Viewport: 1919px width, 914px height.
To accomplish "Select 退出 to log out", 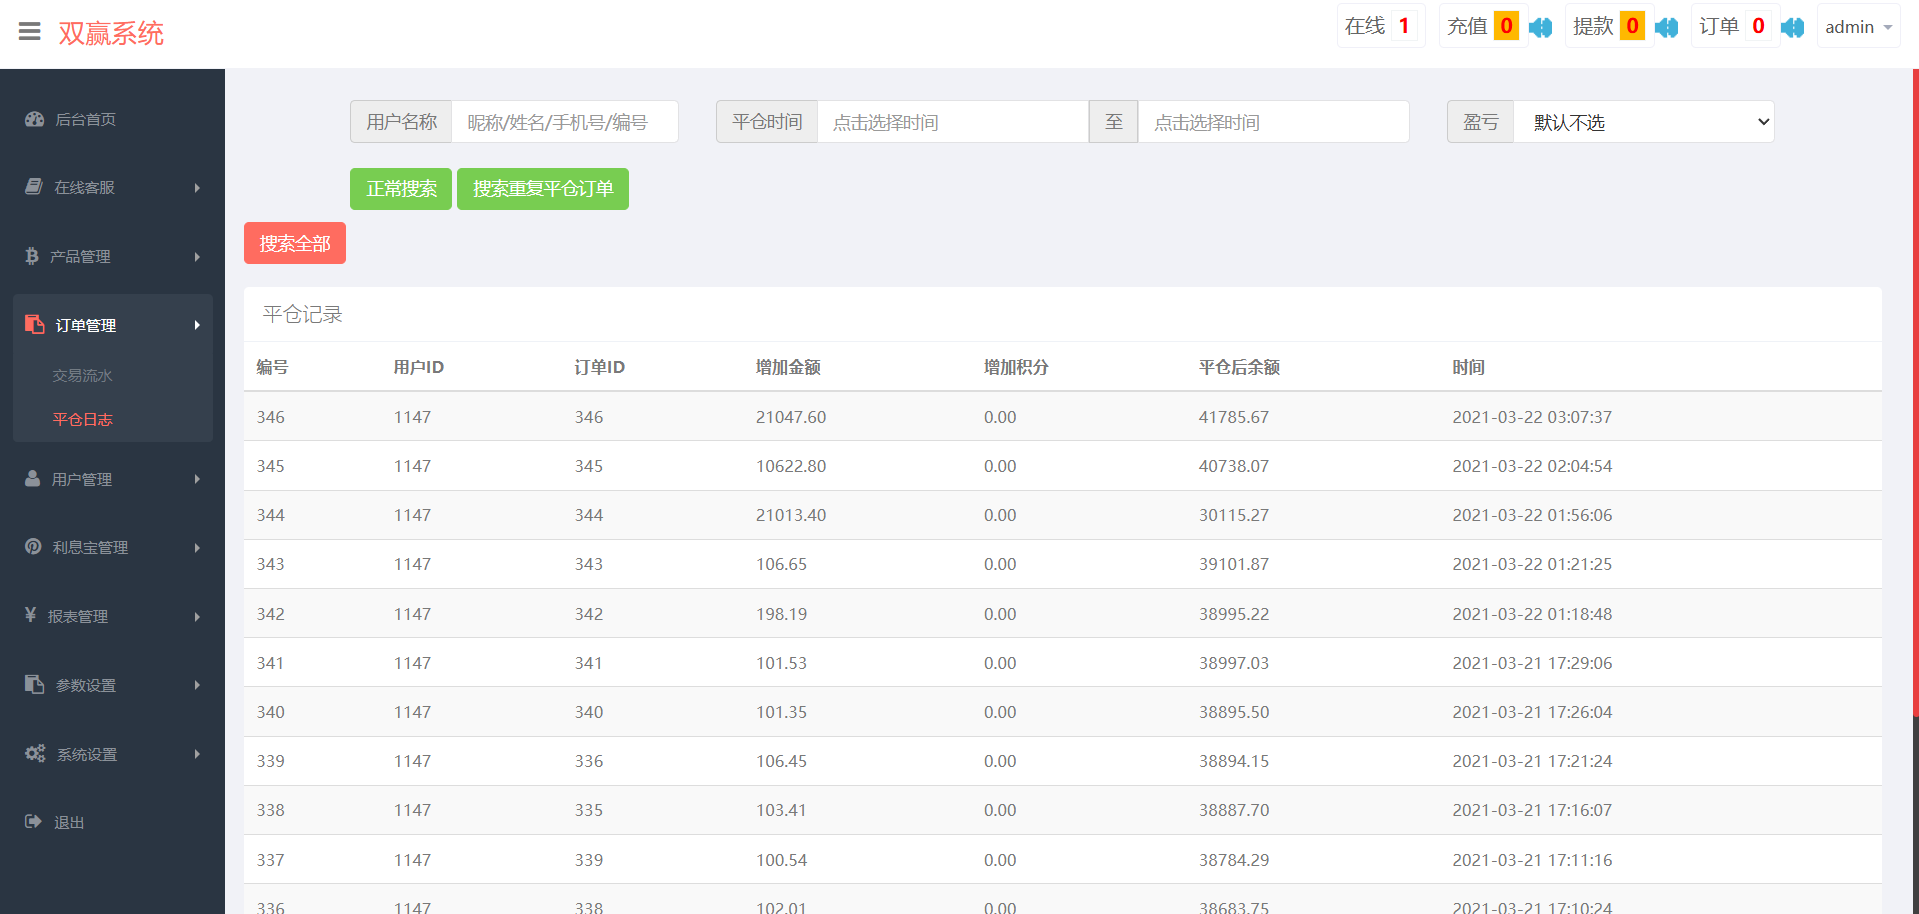I will tap(69, 822).
